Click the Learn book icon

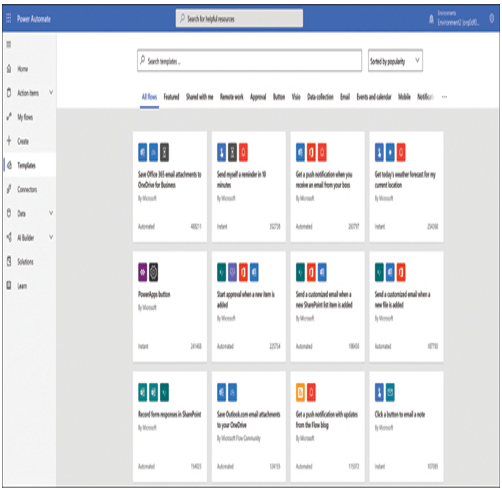9,285
